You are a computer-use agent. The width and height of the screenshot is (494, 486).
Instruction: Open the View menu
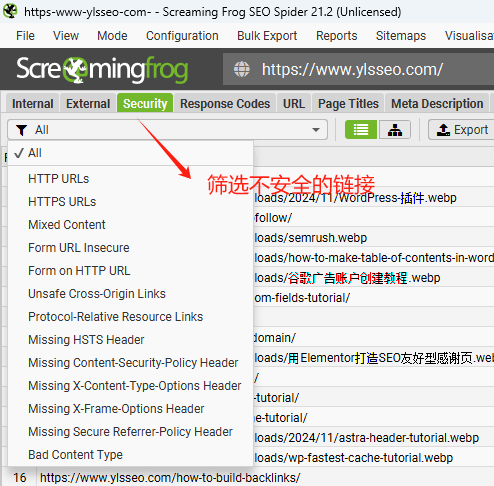66,36
